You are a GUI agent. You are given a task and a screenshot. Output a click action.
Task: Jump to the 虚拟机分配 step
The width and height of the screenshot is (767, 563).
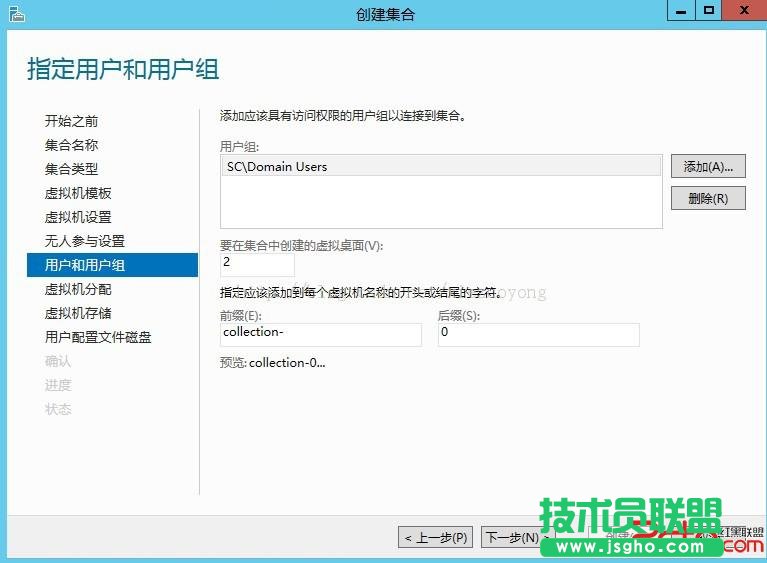click(x=78, y=289)
